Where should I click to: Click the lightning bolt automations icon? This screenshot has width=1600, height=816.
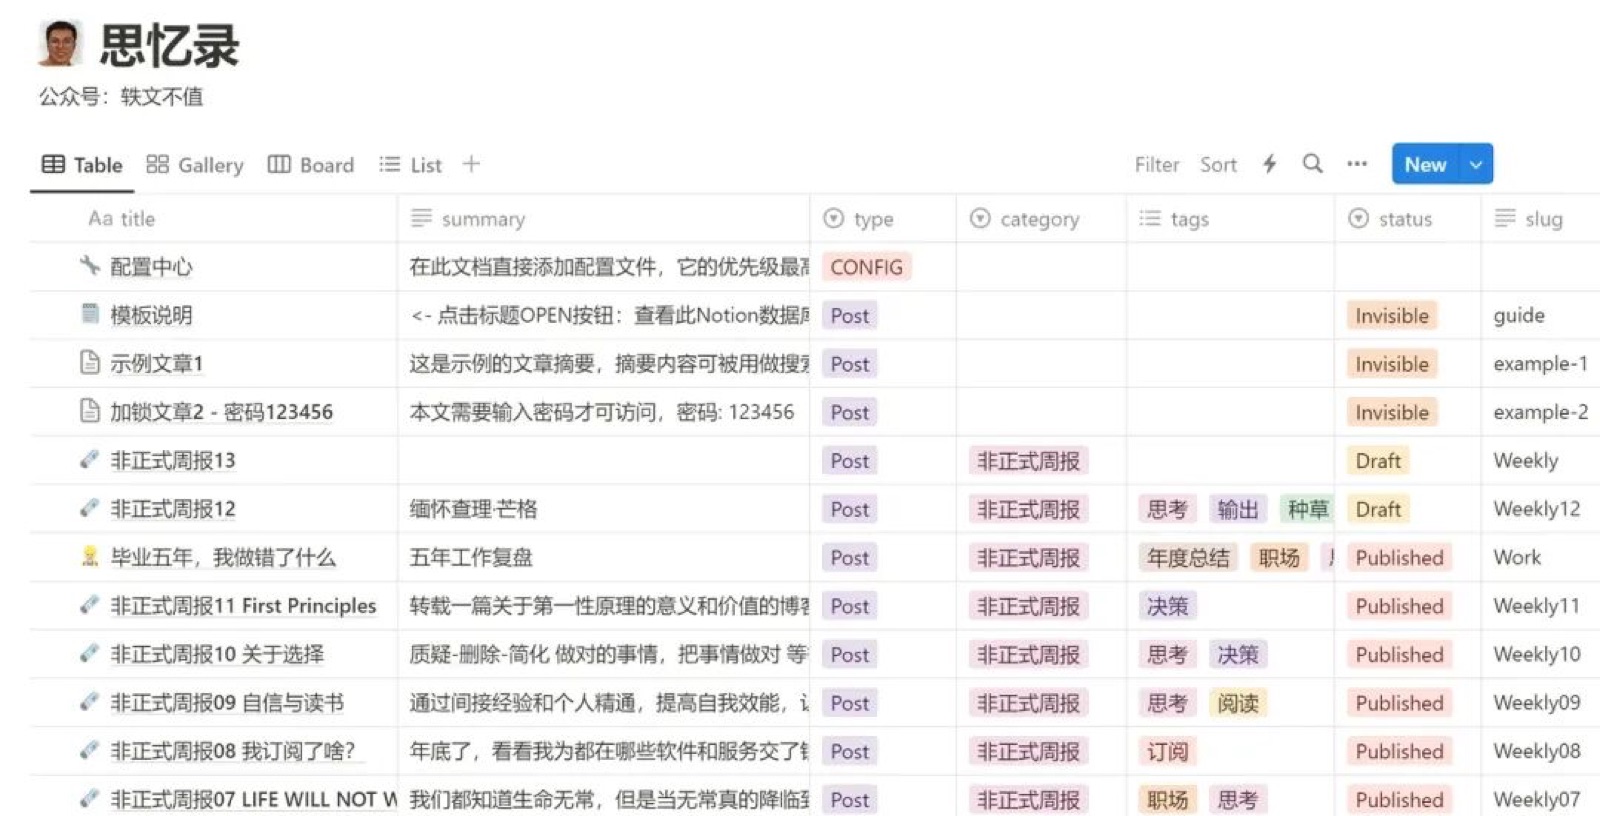(1269, 164)
